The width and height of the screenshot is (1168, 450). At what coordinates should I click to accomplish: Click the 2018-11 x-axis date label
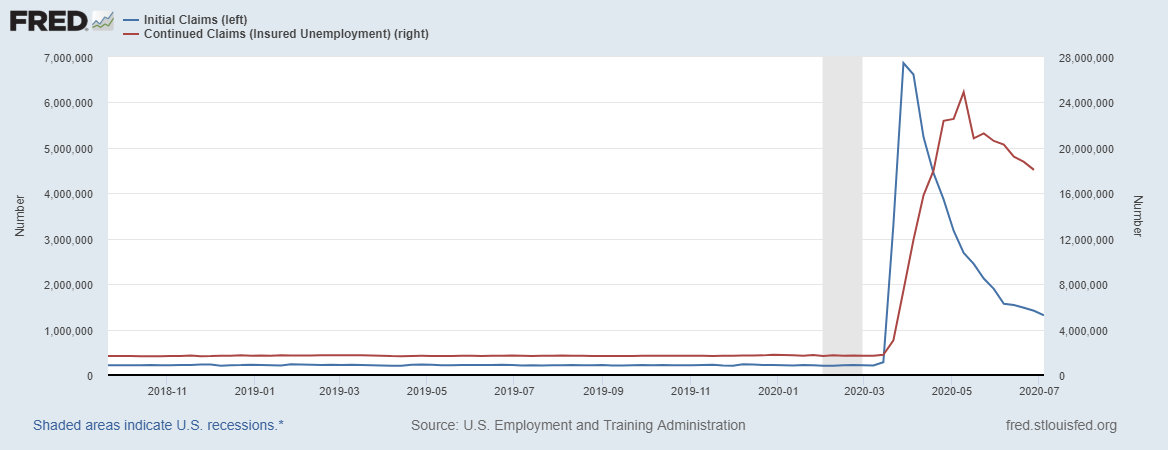(x=168, y=391)
